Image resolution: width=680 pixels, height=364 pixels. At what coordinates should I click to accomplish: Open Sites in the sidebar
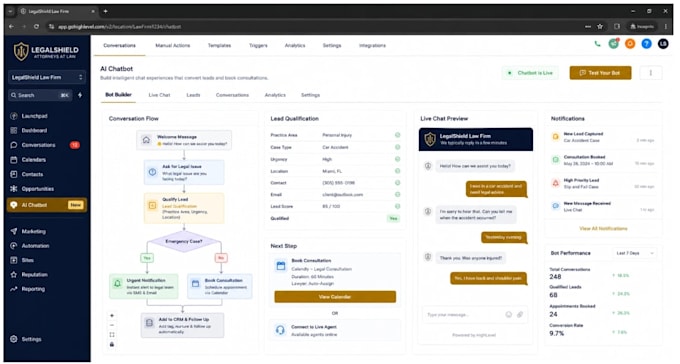pos(23,260)
